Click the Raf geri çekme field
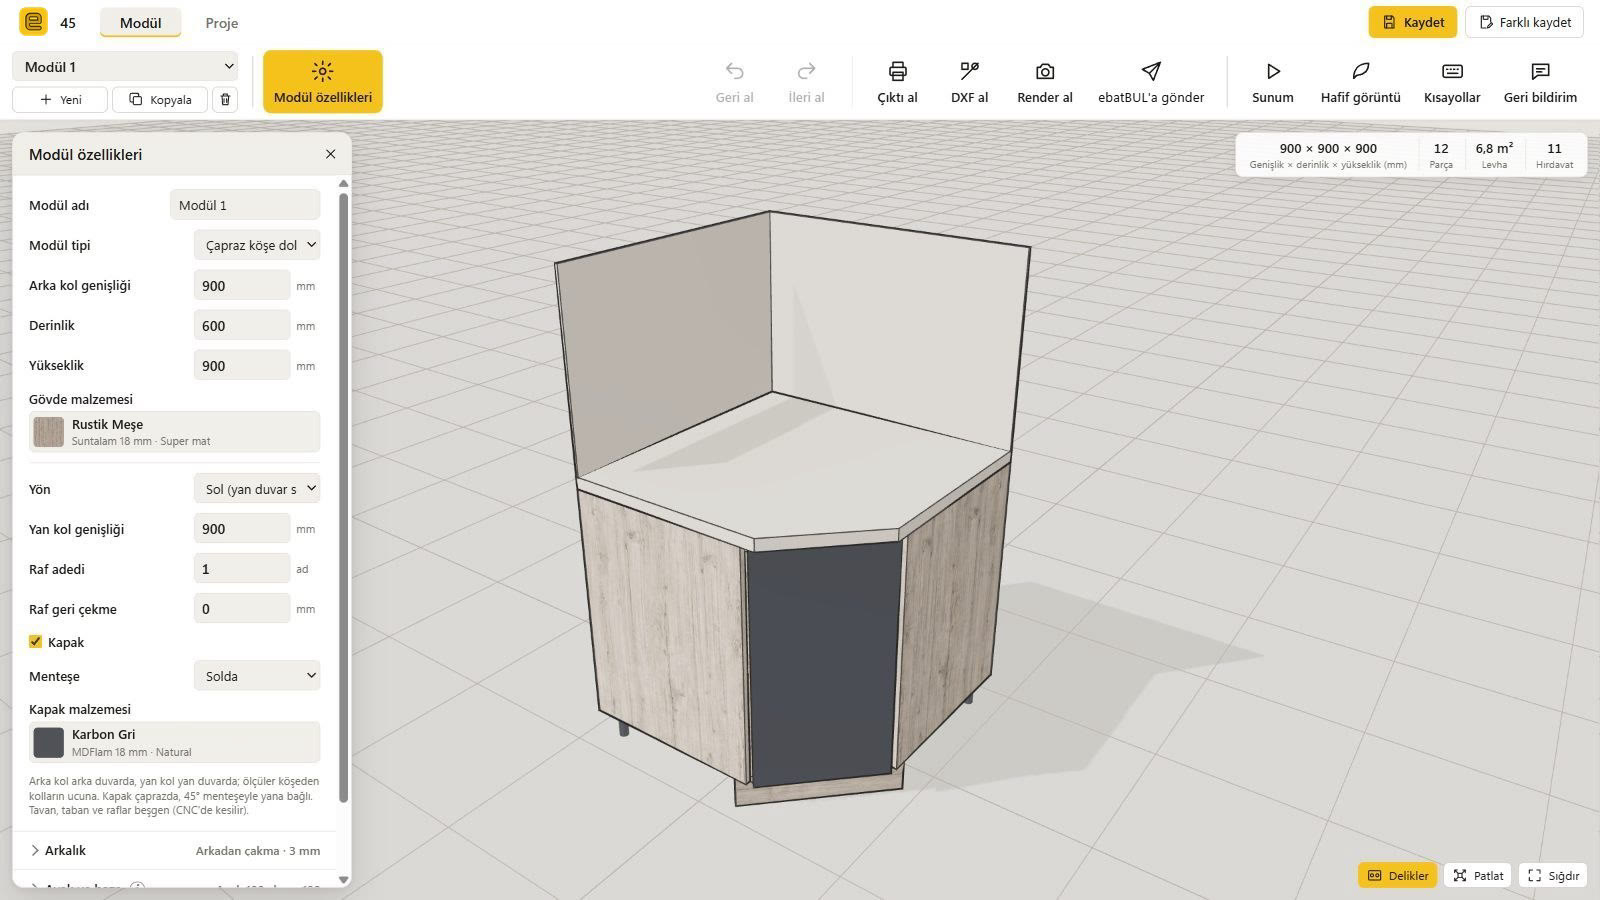 tap(242, 608)
